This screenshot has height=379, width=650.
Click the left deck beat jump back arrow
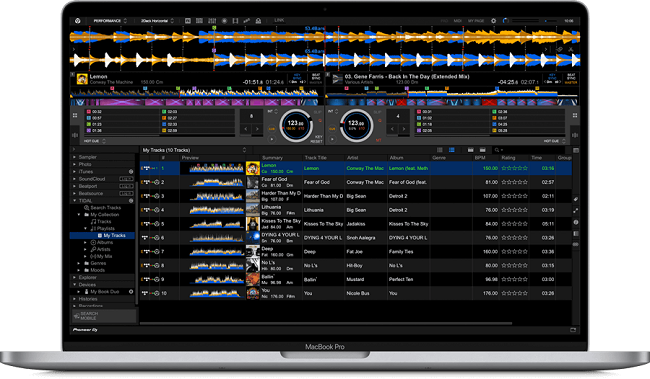(x=246, y=129)
